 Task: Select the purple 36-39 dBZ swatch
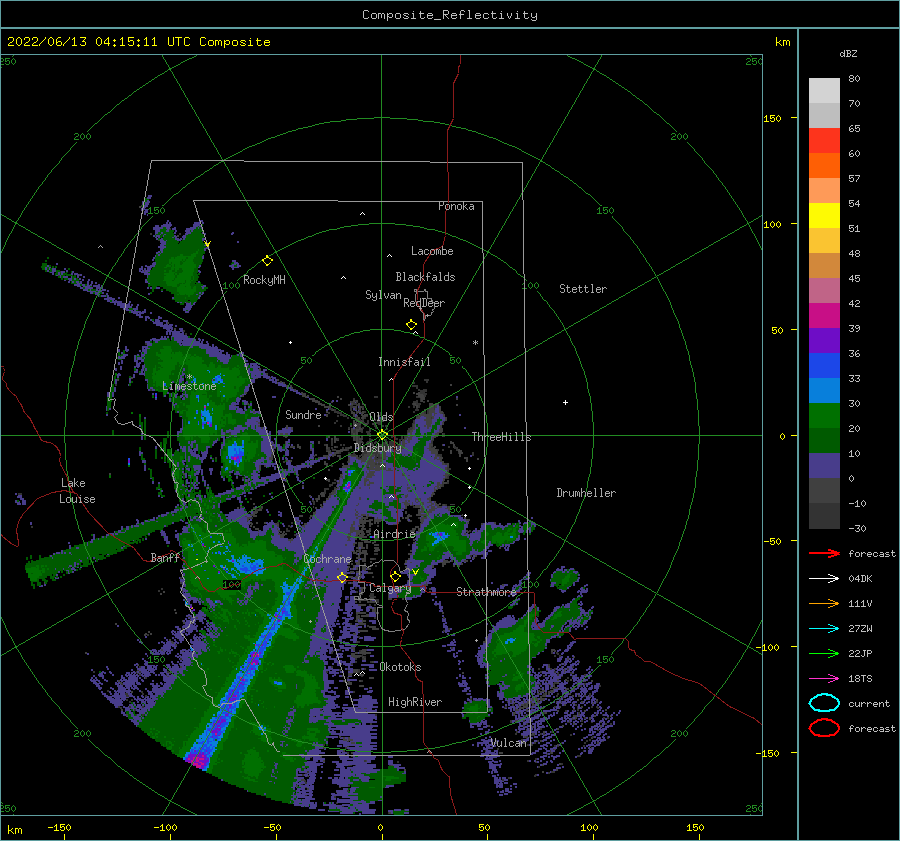click(824, 340)
